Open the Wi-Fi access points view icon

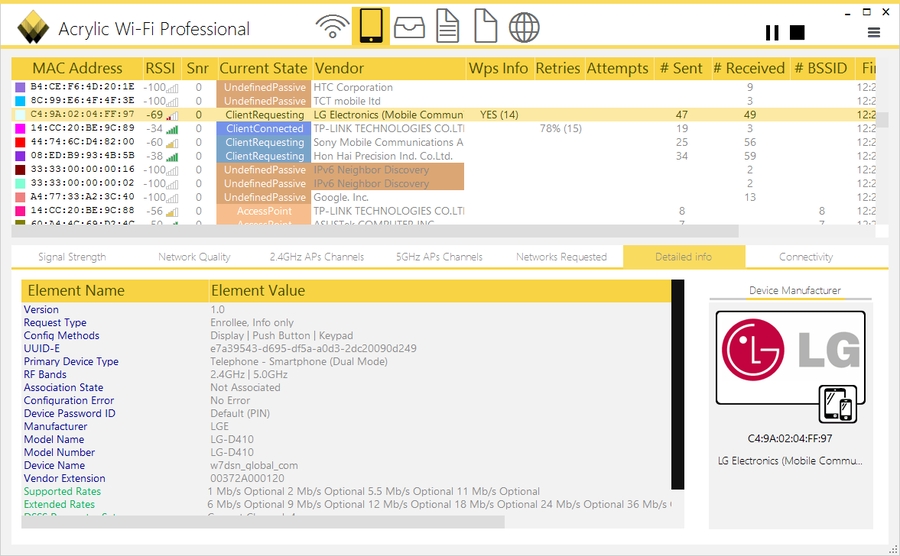(333, 27)
